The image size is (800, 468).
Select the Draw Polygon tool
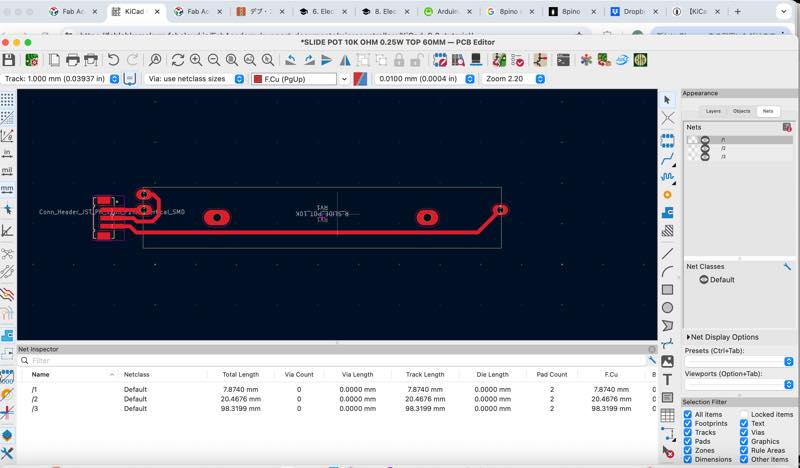(667, 326)
